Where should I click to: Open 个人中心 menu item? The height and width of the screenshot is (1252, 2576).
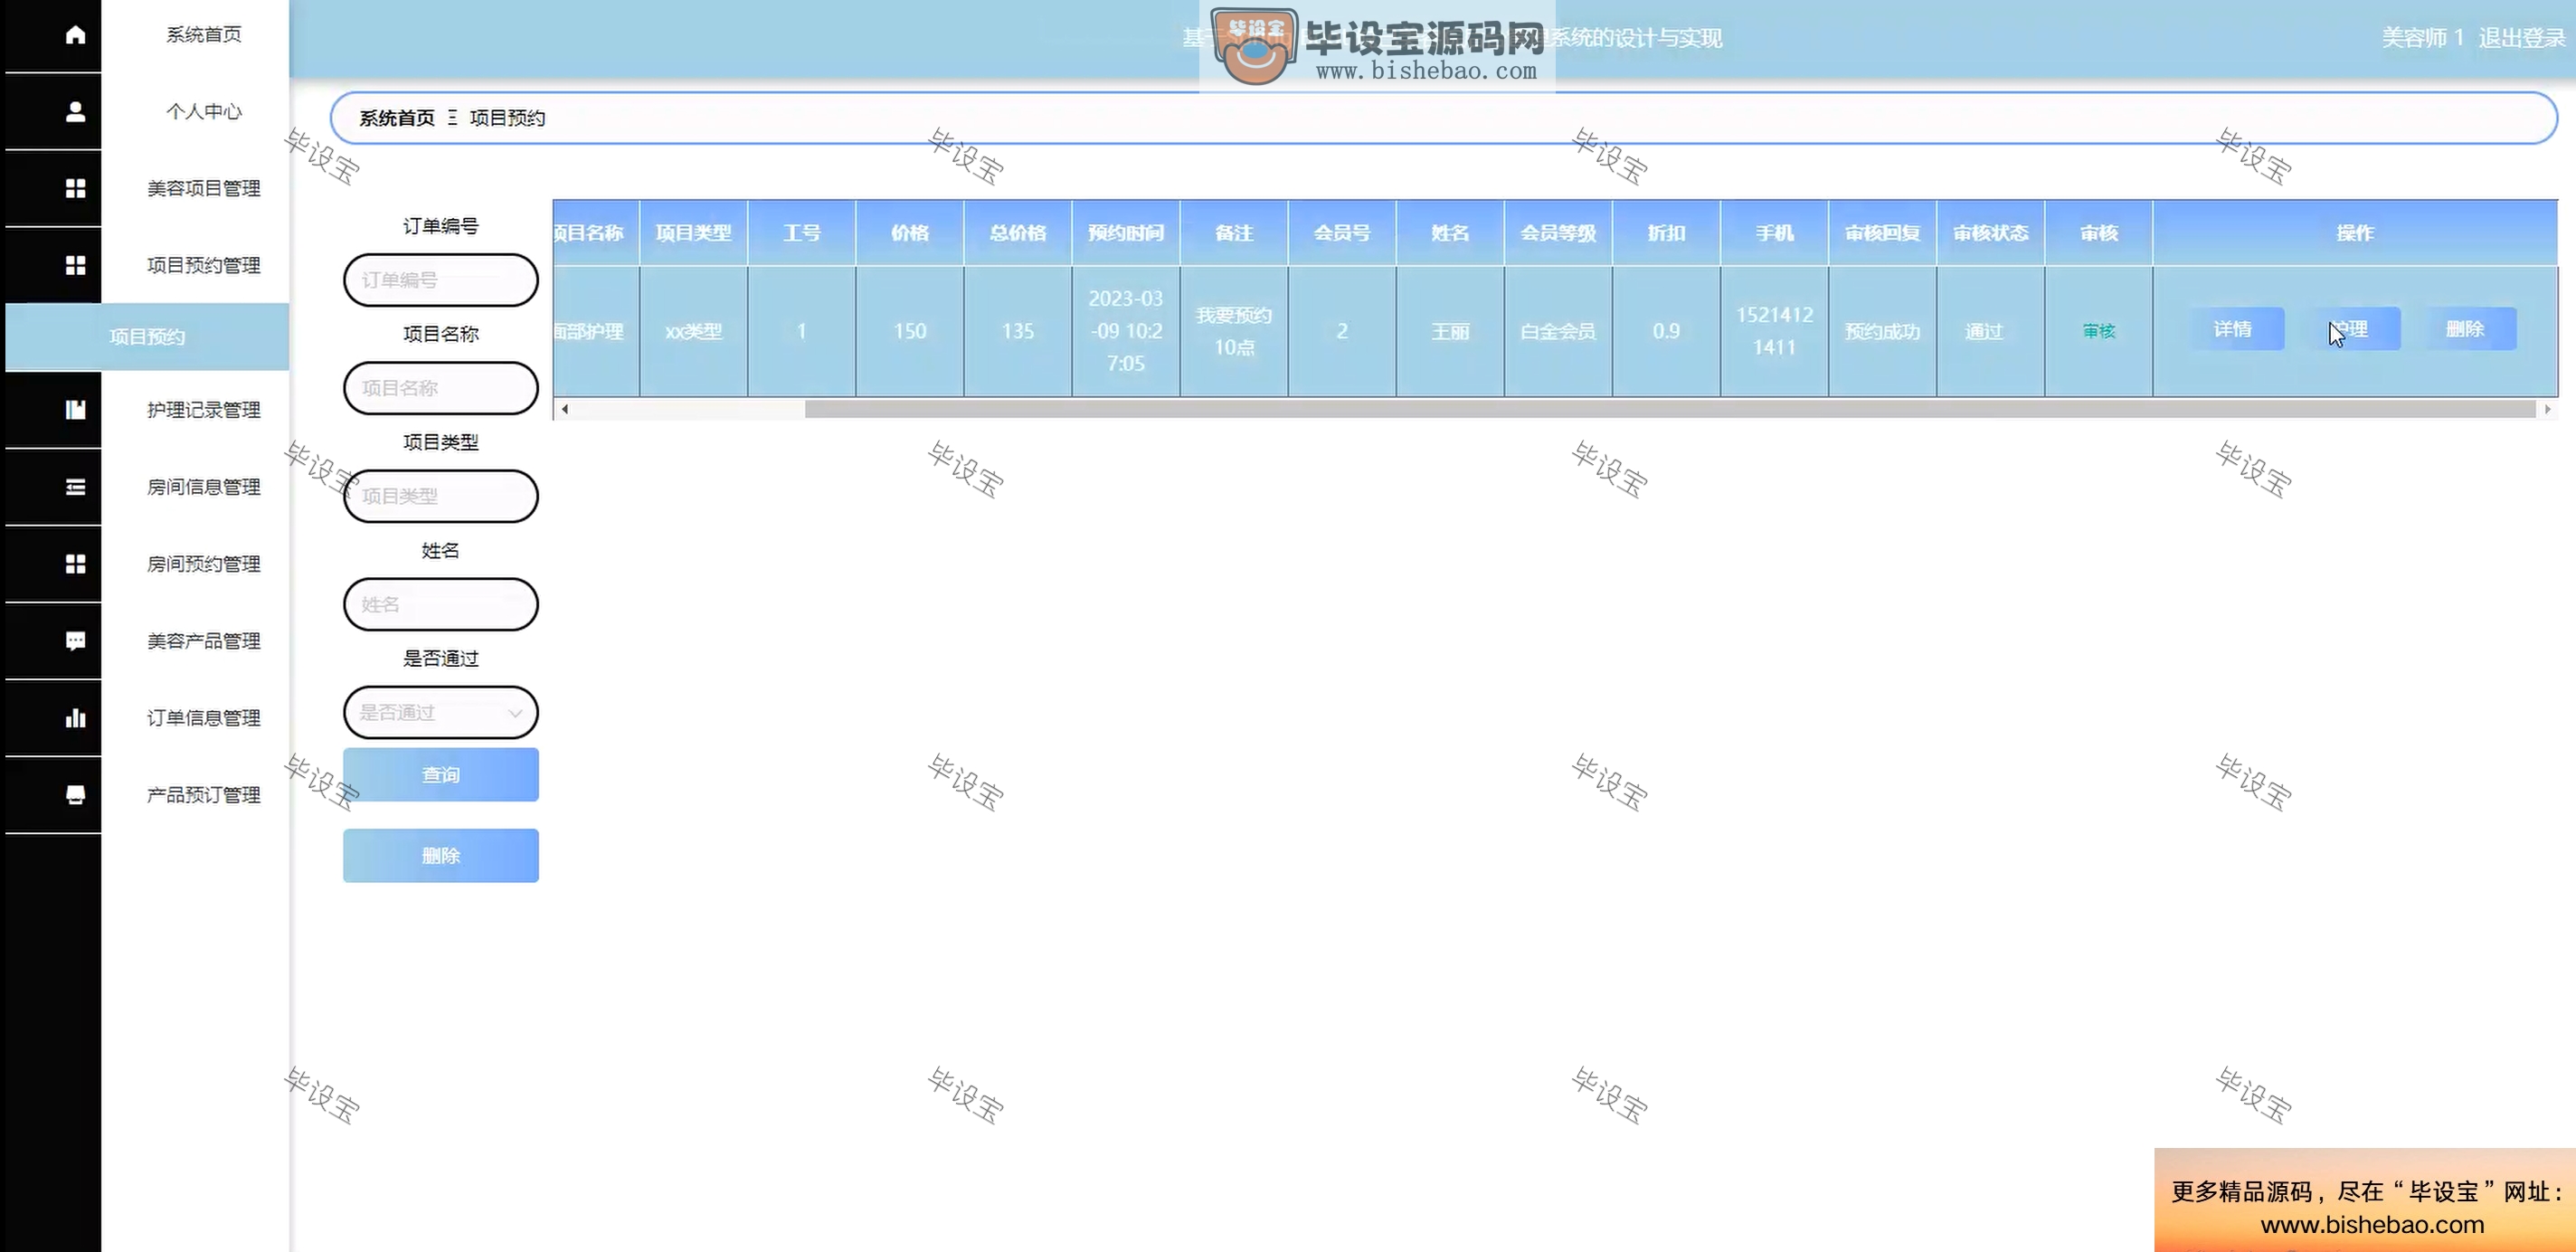click(x=204, y=112)
